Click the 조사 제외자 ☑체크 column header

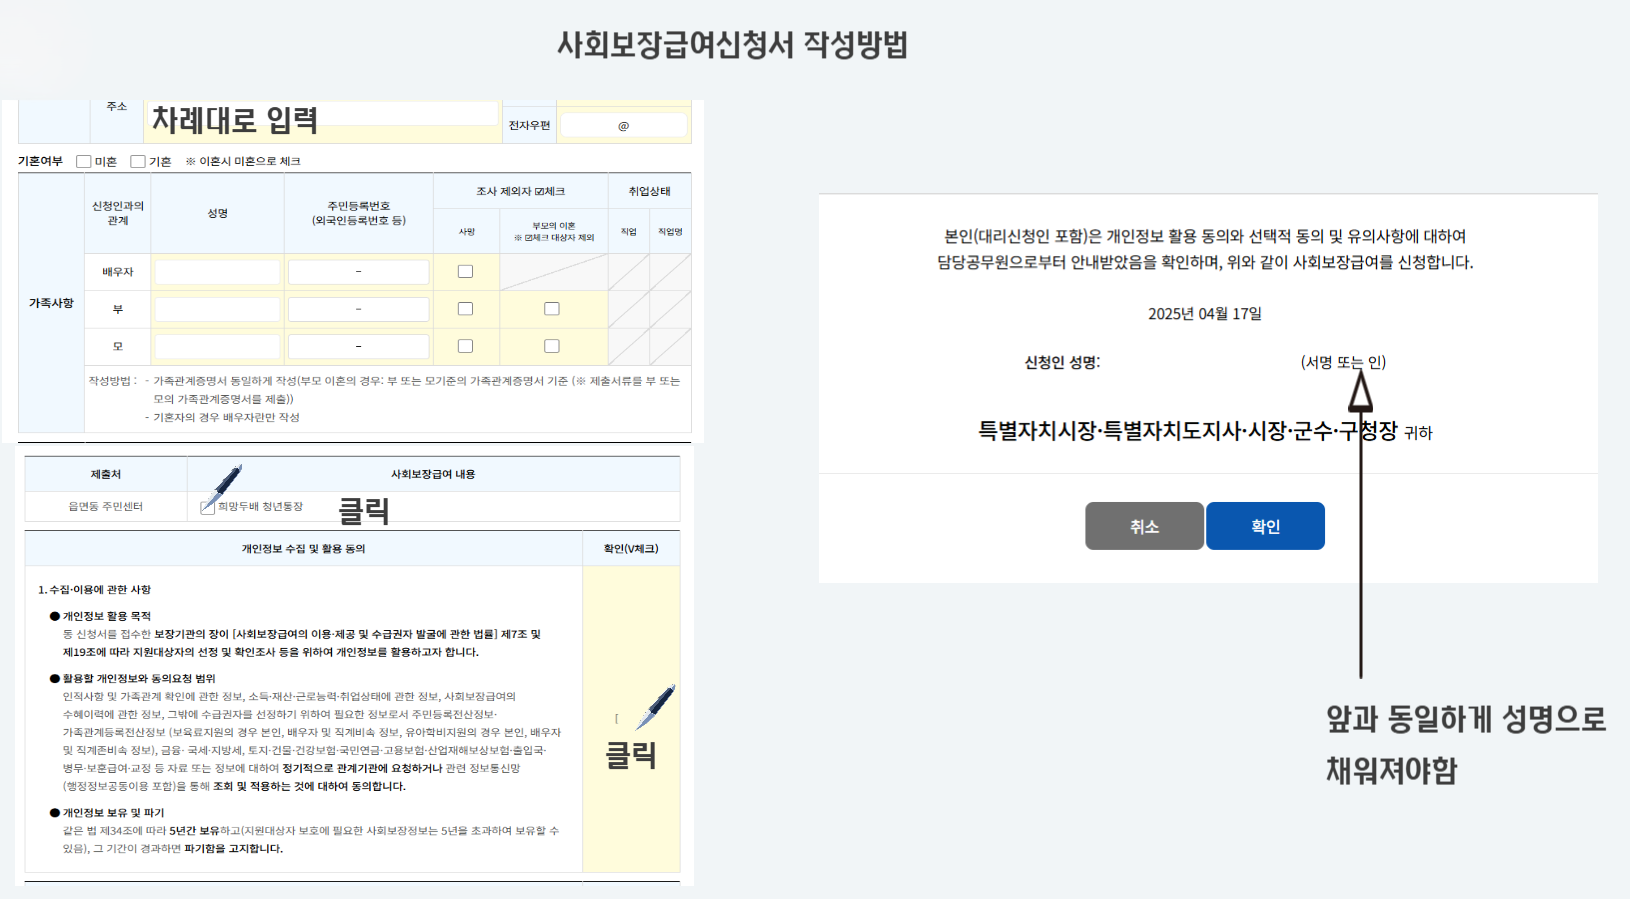(520, 191)
